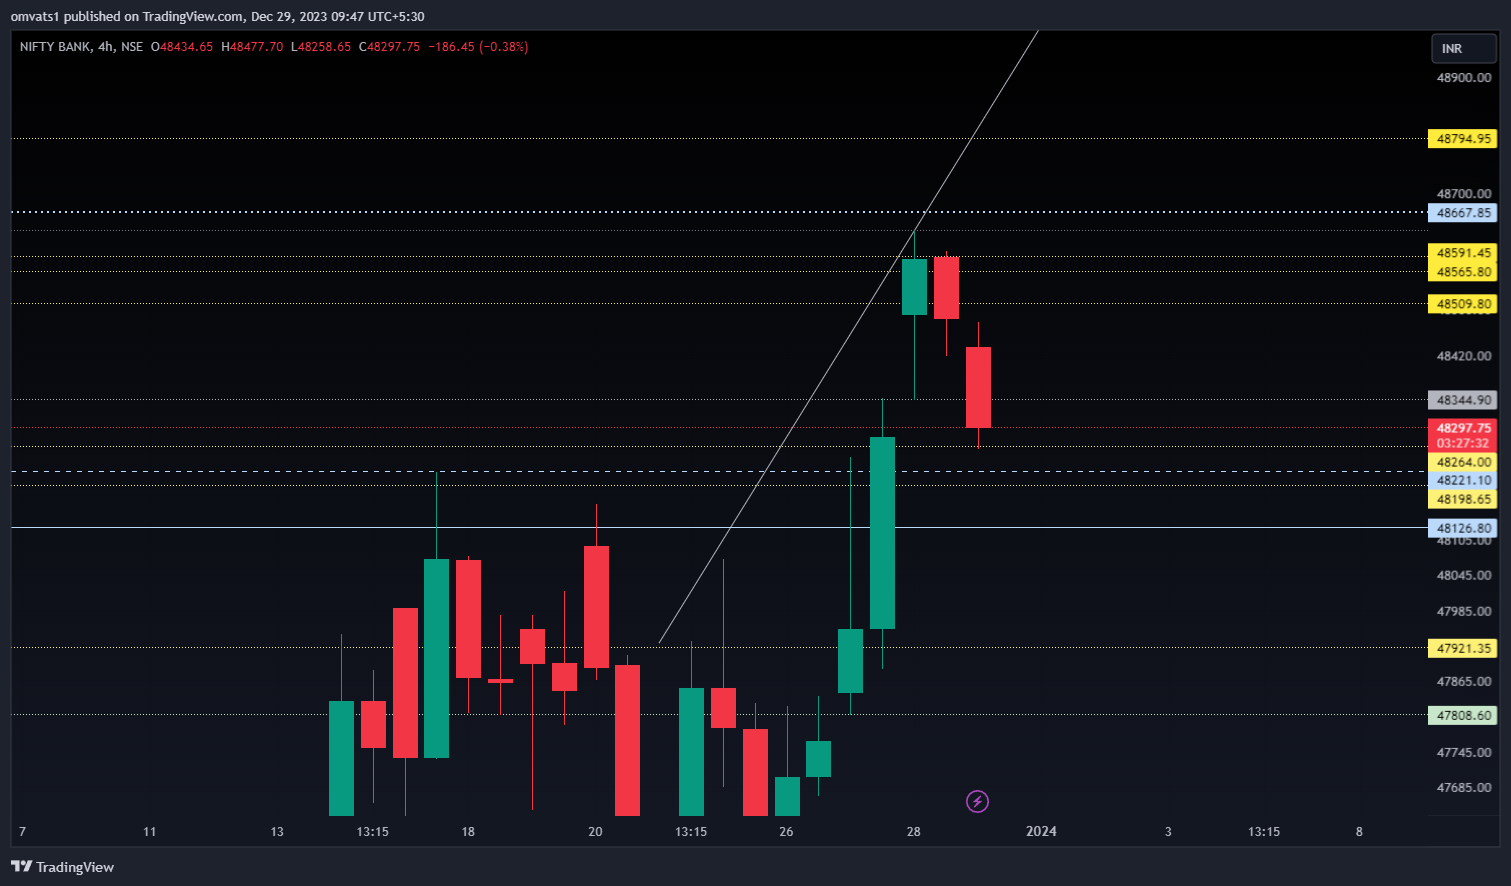Screen dimensions: 1511x886
Task: Click the latest red candle body
Action: (978, 387)
